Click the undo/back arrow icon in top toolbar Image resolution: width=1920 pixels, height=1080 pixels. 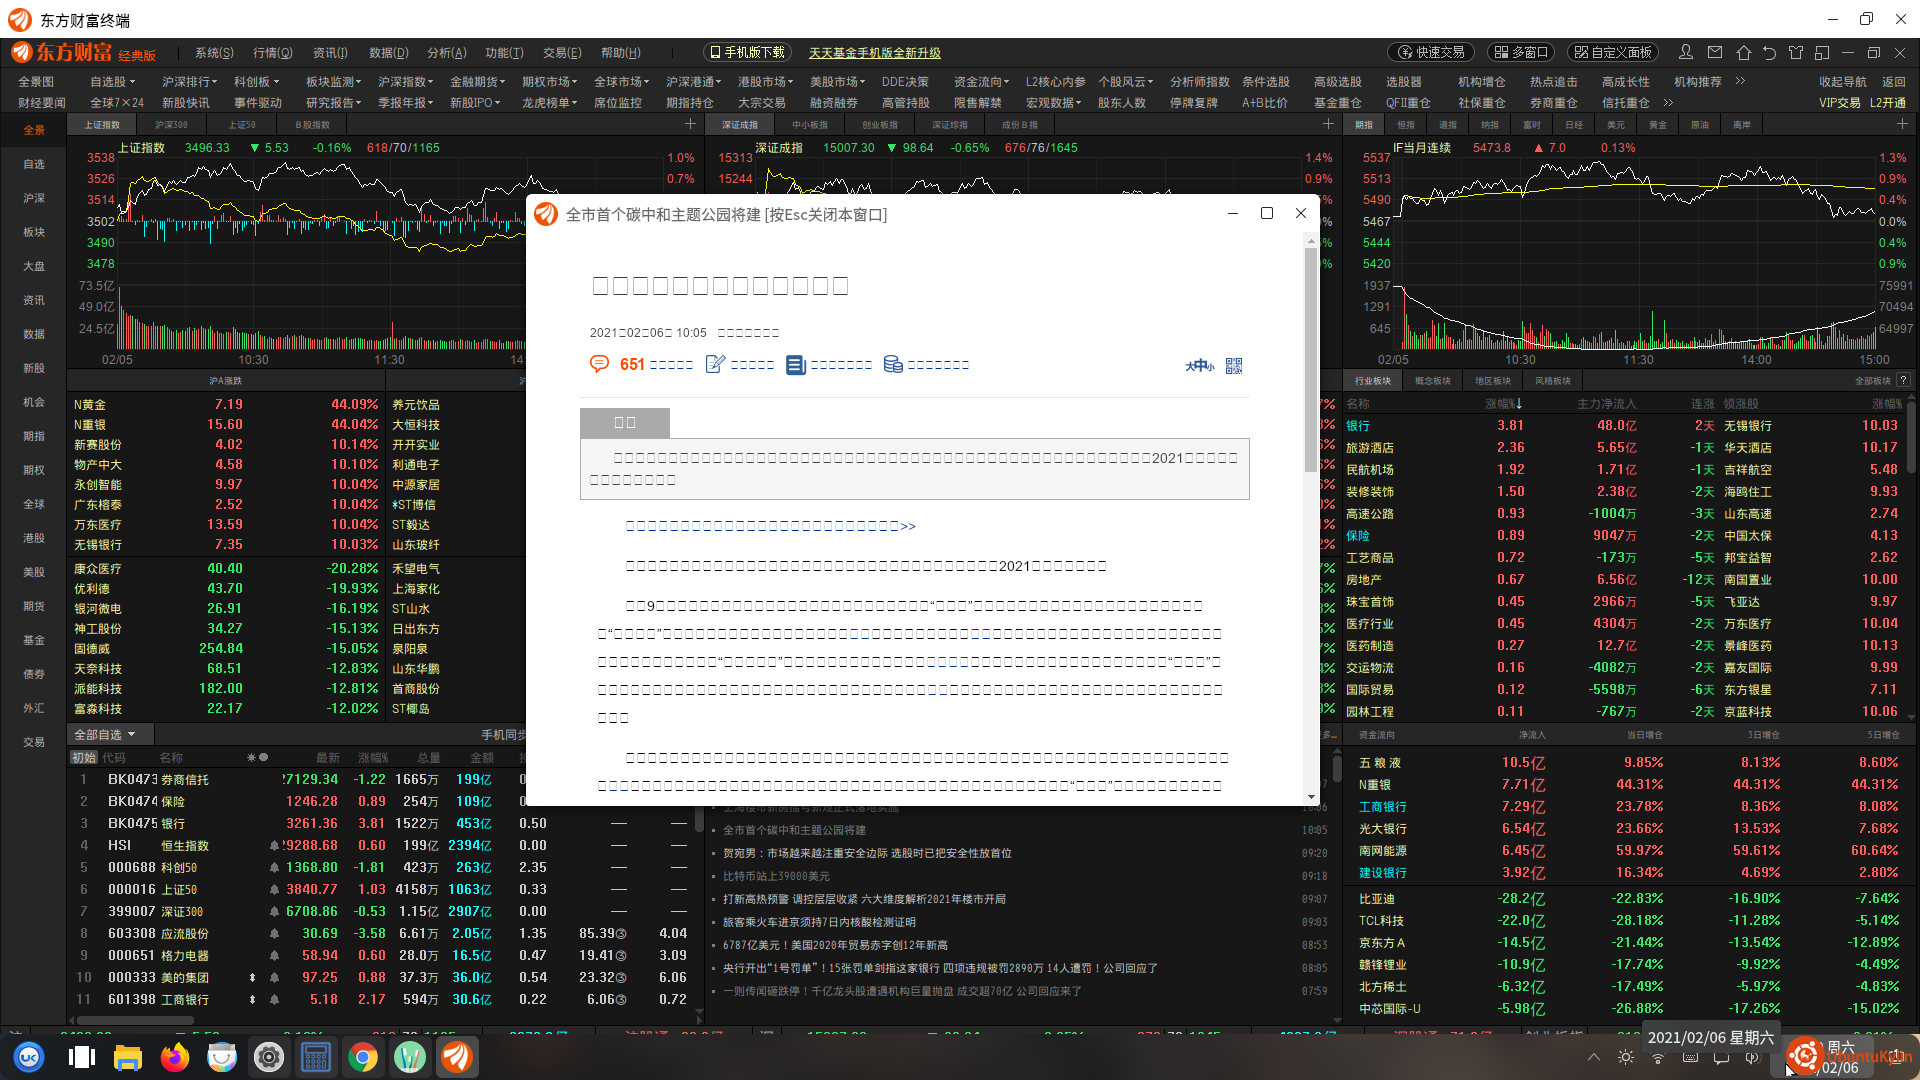pyautogui.click(x=1769, y=52)
